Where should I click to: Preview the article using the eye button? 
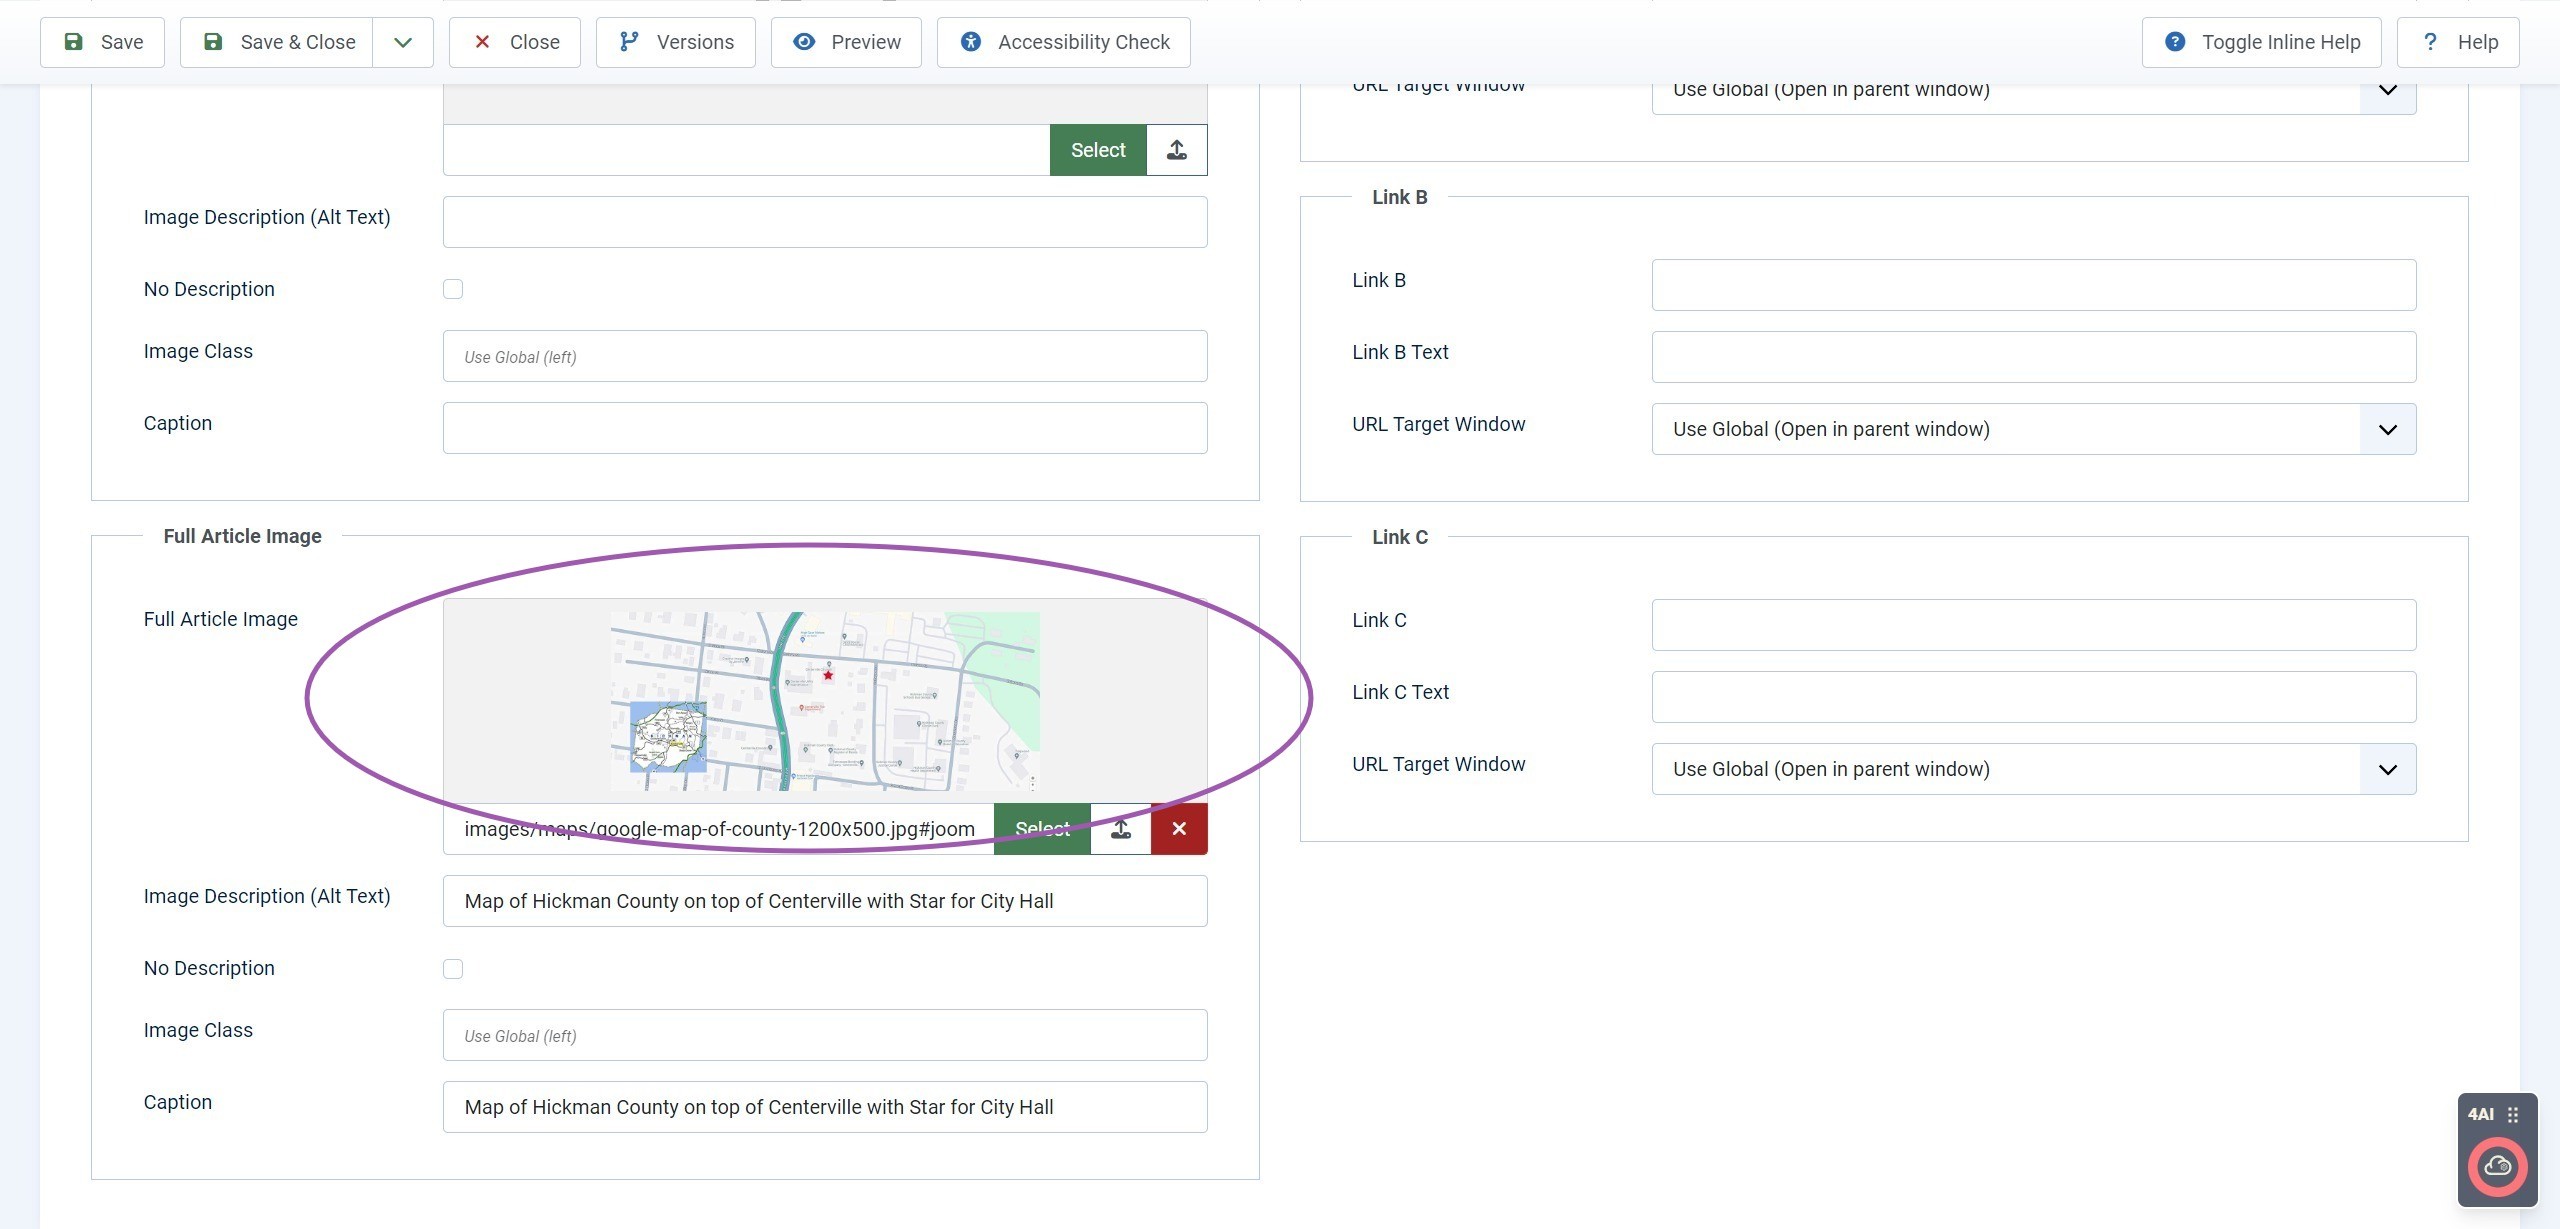click(846, 42)
